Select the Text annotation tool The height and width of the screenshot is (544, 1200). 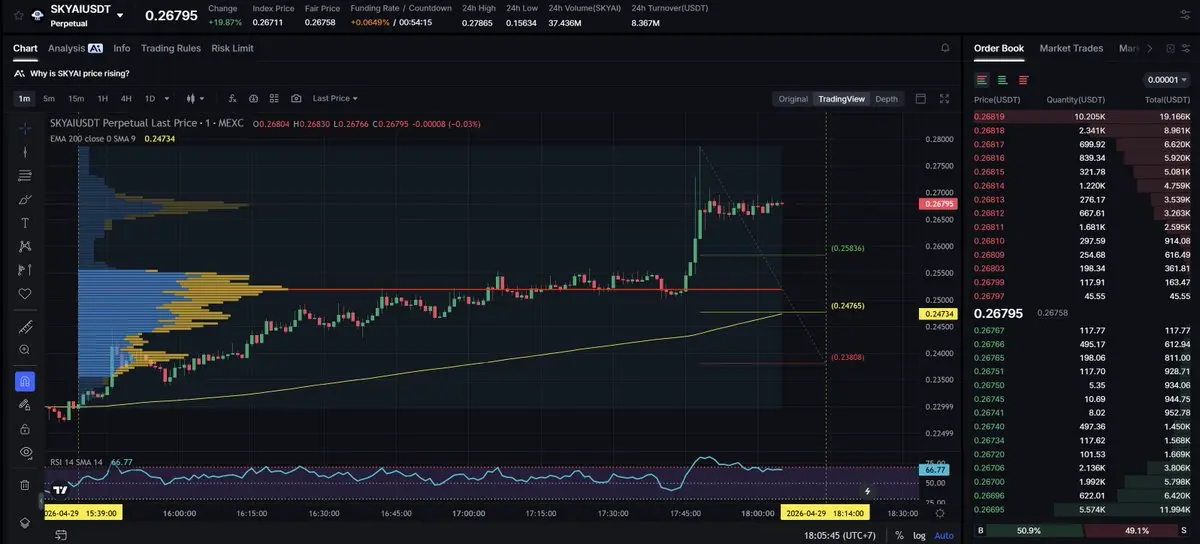[25, 223]
